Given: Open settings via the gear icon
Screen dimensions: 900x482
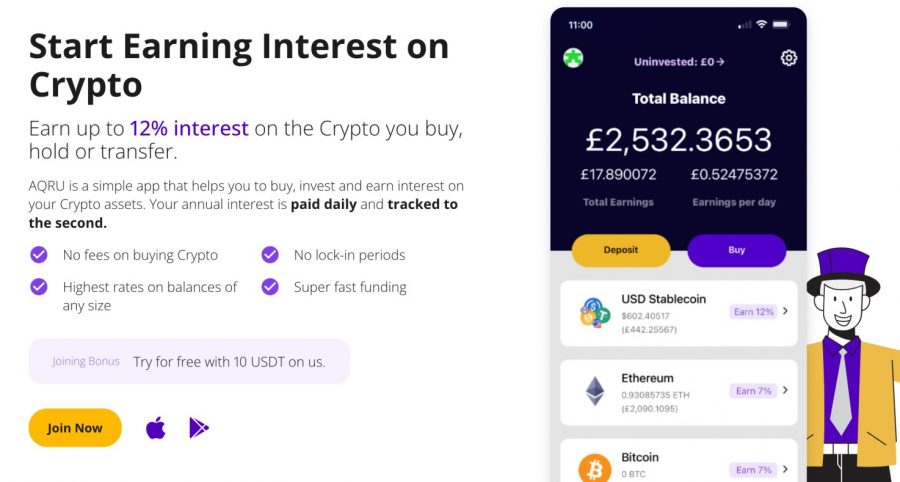Looking at the screenshot, I should (x=789, y=58).
